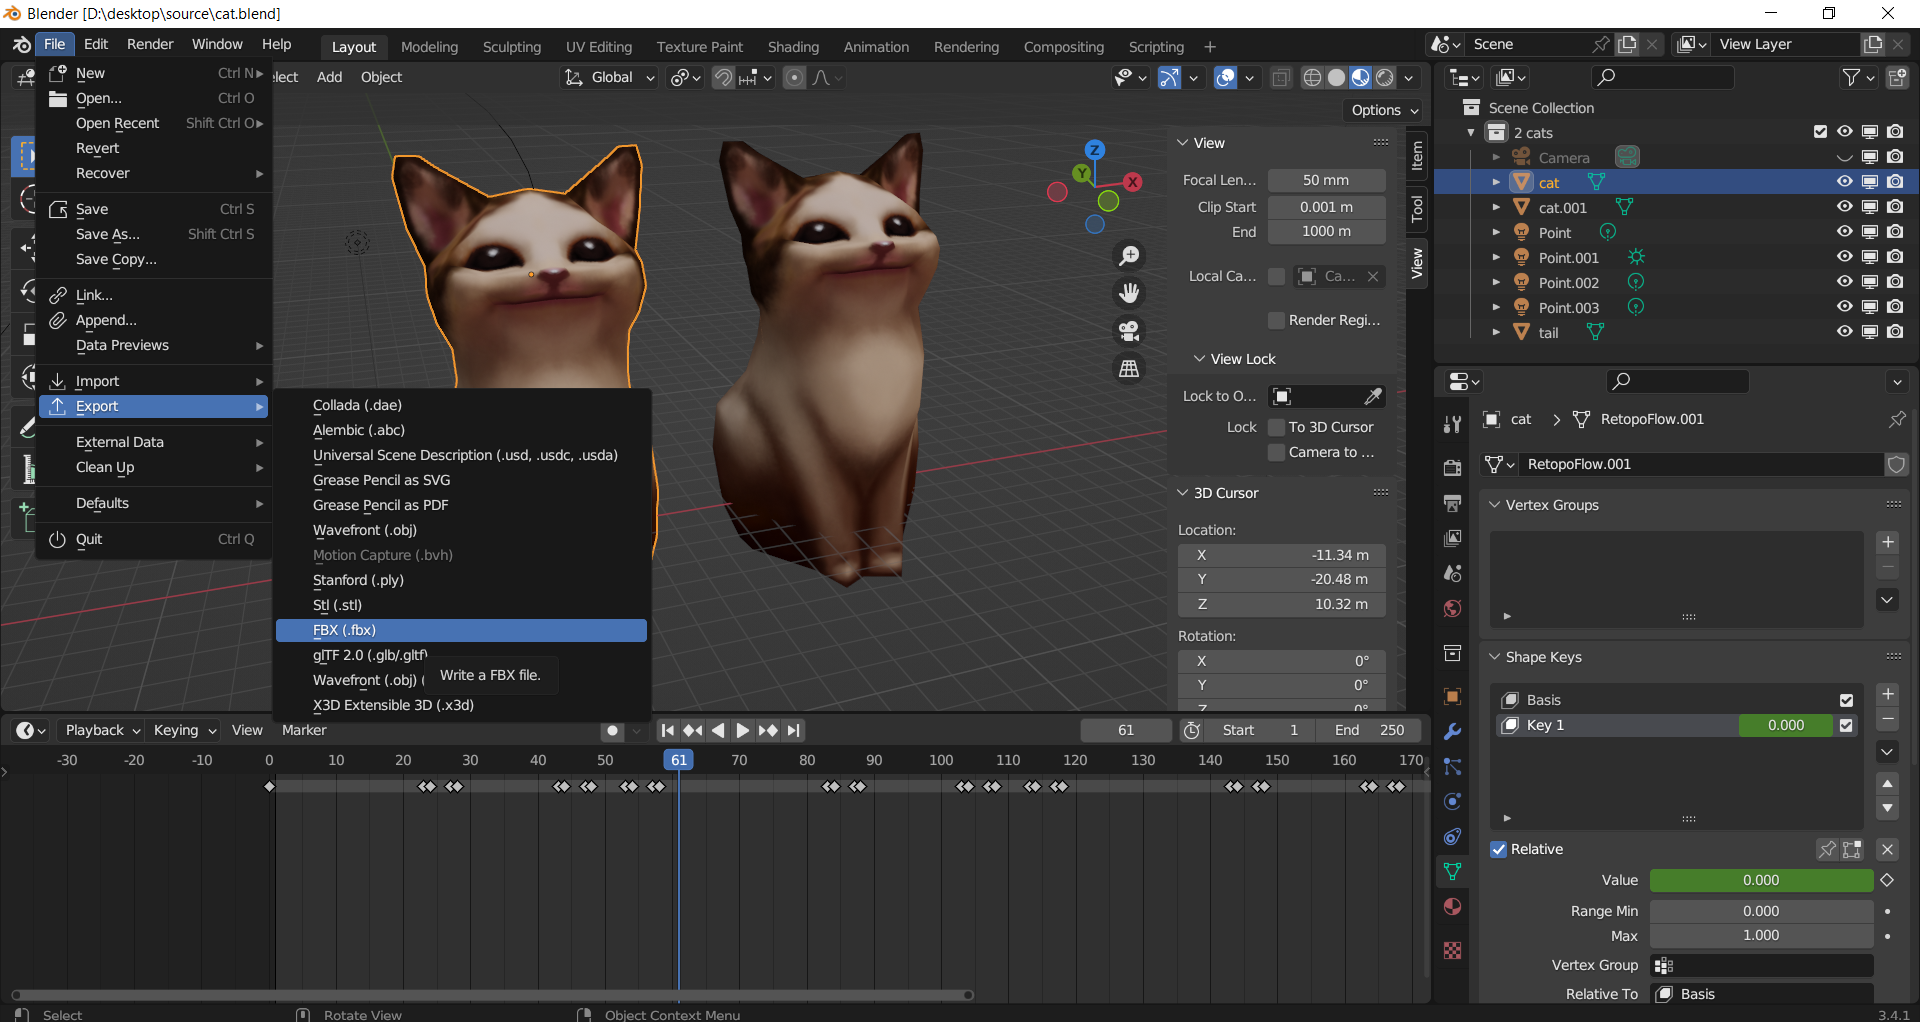Open World properties tab icon
The width and height of the screenshot is (1920, 1022).
[x=1452, y=609]
